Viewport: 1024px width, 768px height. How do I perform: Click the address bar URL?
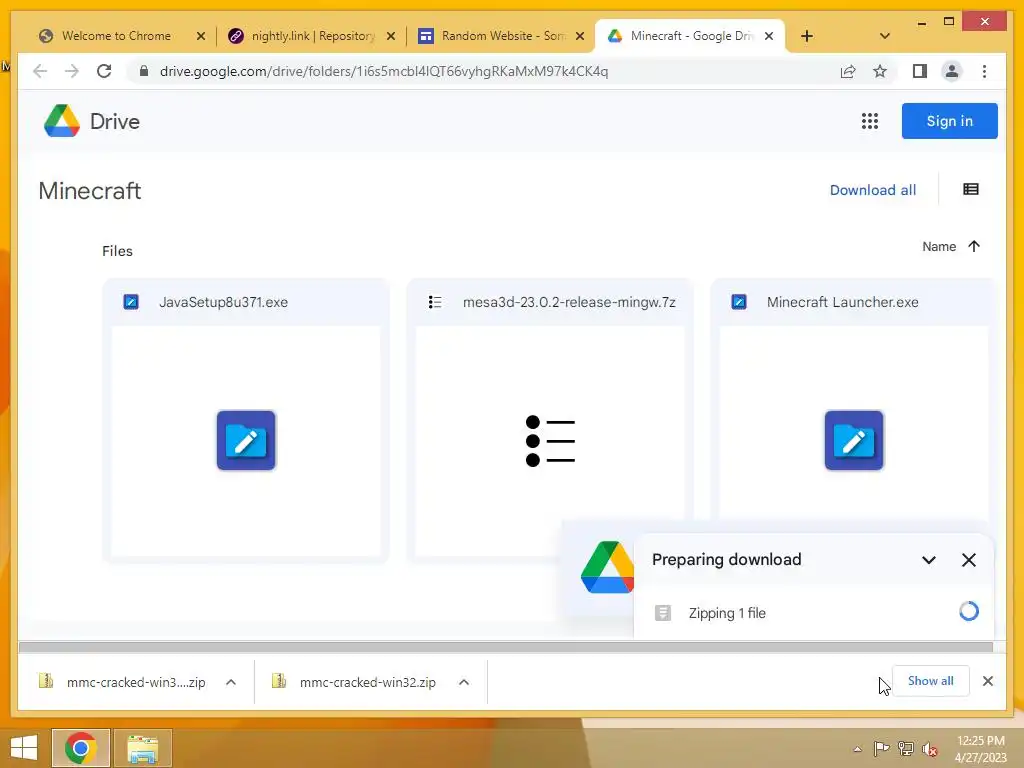tap(384, 71)
